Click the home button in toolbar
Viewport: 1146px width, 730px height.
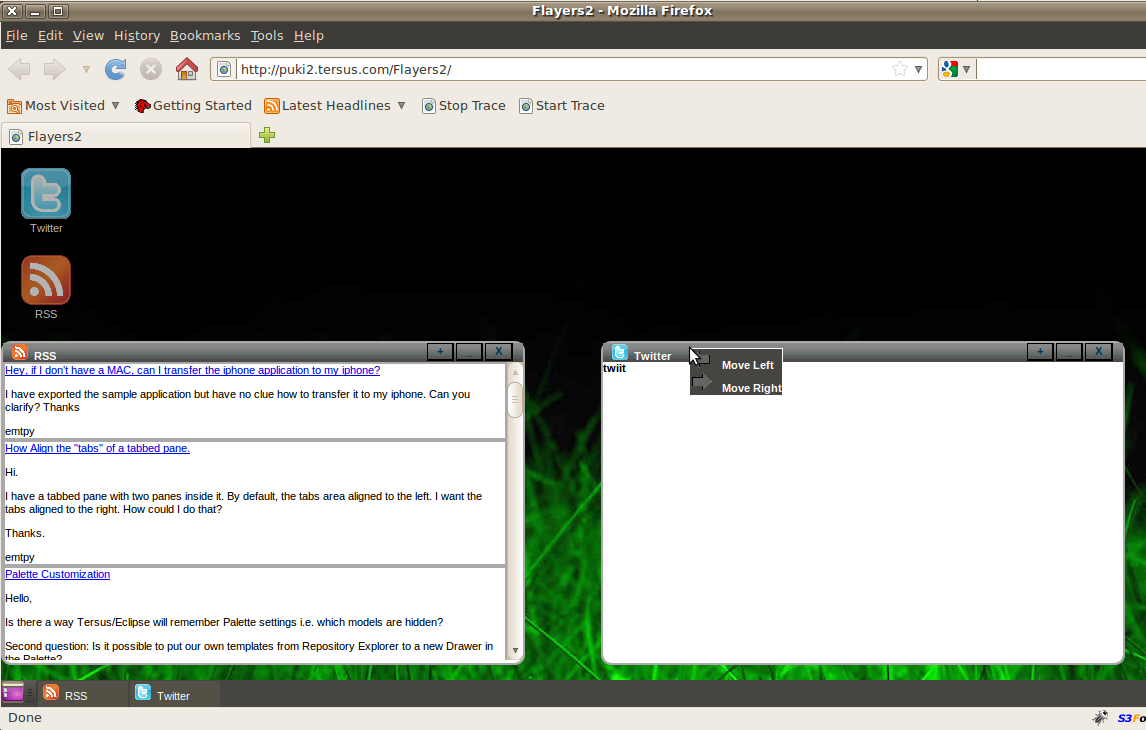[186, 69]
